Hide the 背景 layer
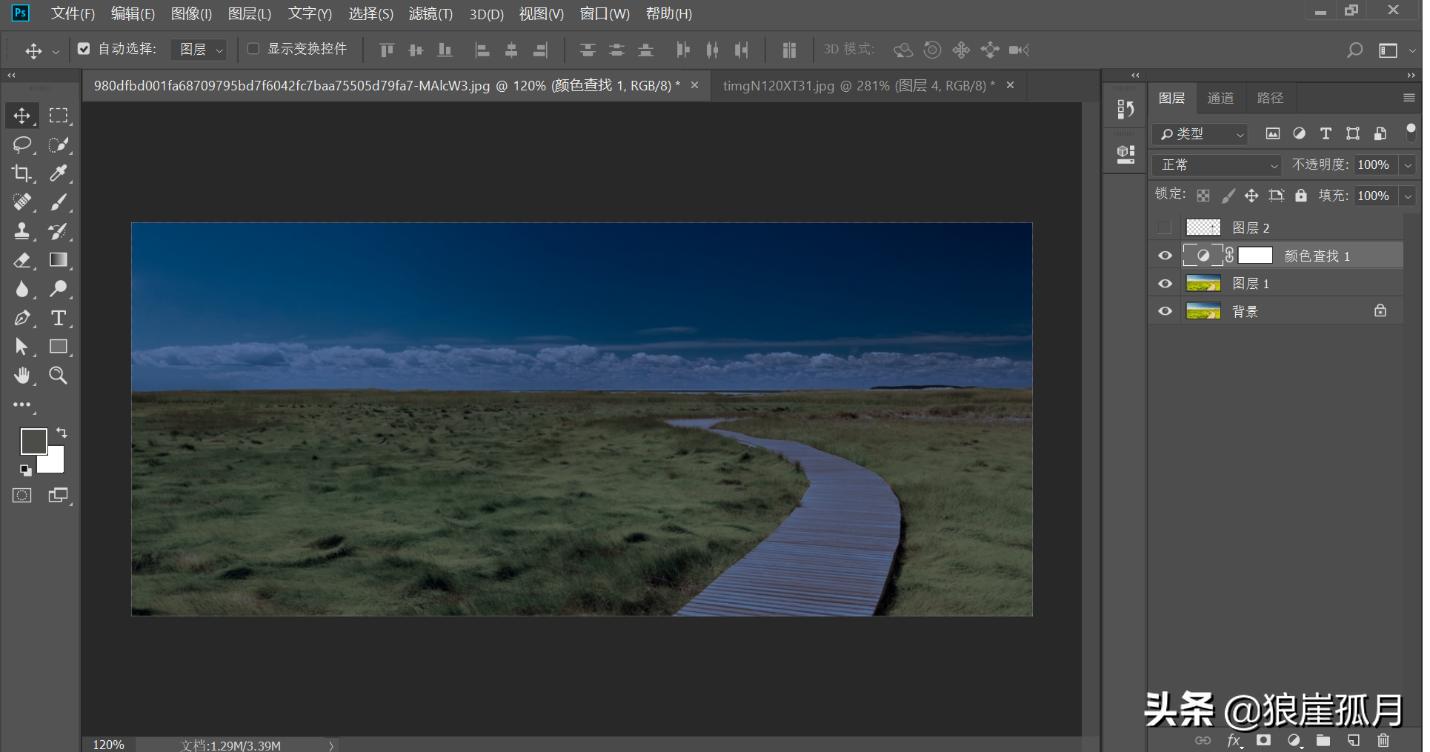This screenshot has height=752, width=1430. click(1164, 311)
